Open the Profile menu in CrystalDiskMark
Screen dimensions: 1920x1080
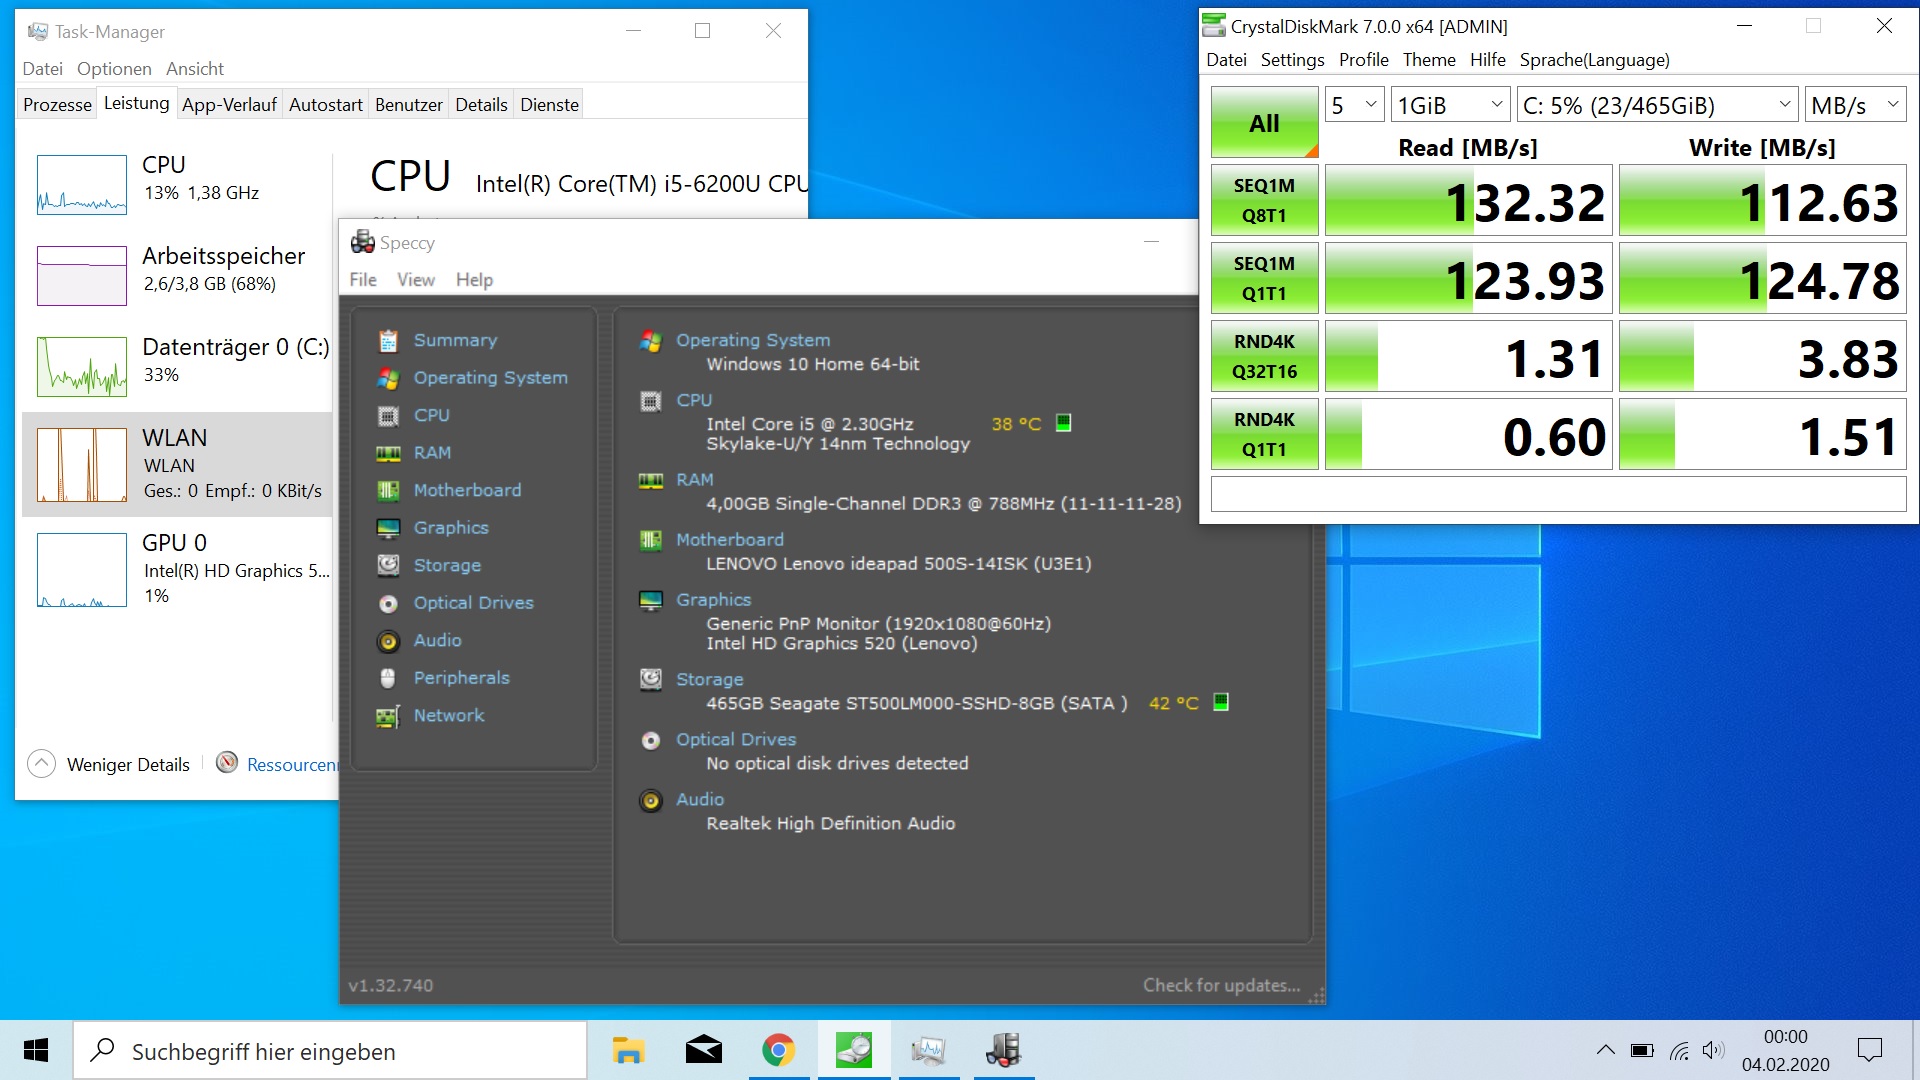click(x=1363, y=60)
